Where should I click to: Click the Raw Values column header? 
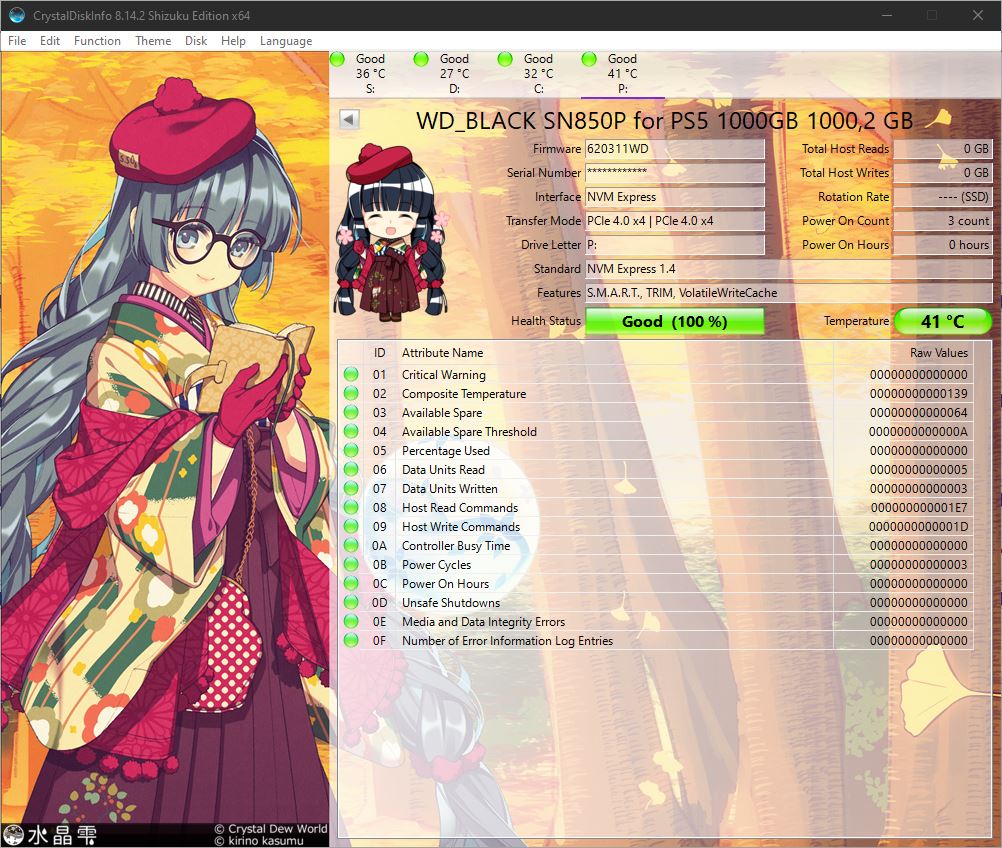tap(903, 353)
